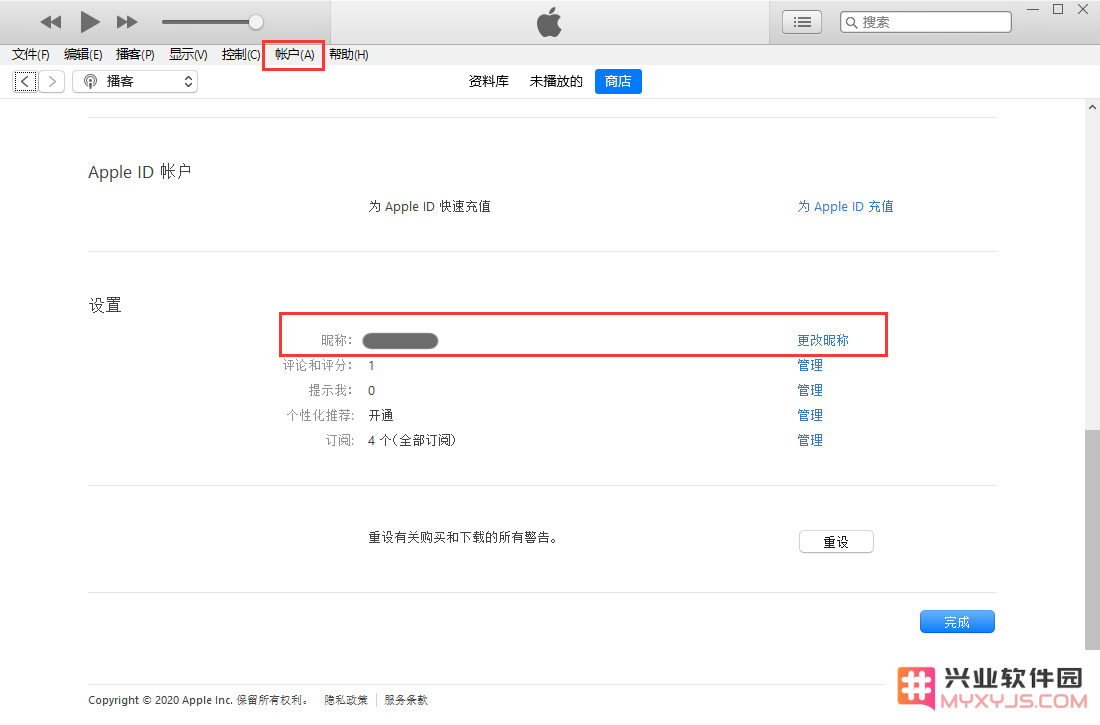Click the 为 Apple ID 充值 link
The image size is (1100, 725).
point(845,206)
